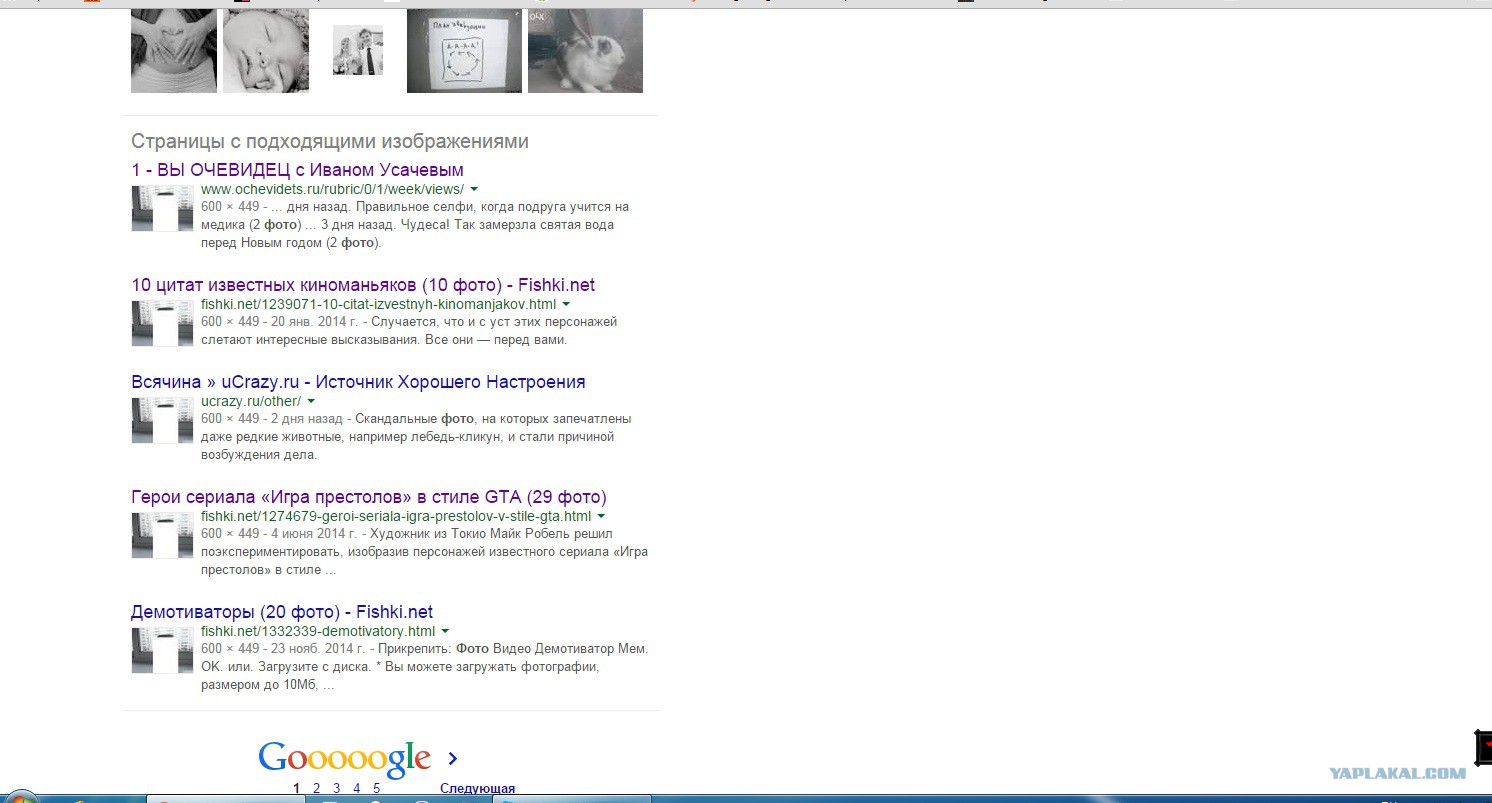This screenshot has width=1492, height=803.
Task: Click the green URL fishki.net/1274679-geroi-seriala-igra-prestolov-v-stile-gta.html
Action: tap(396, 516)
